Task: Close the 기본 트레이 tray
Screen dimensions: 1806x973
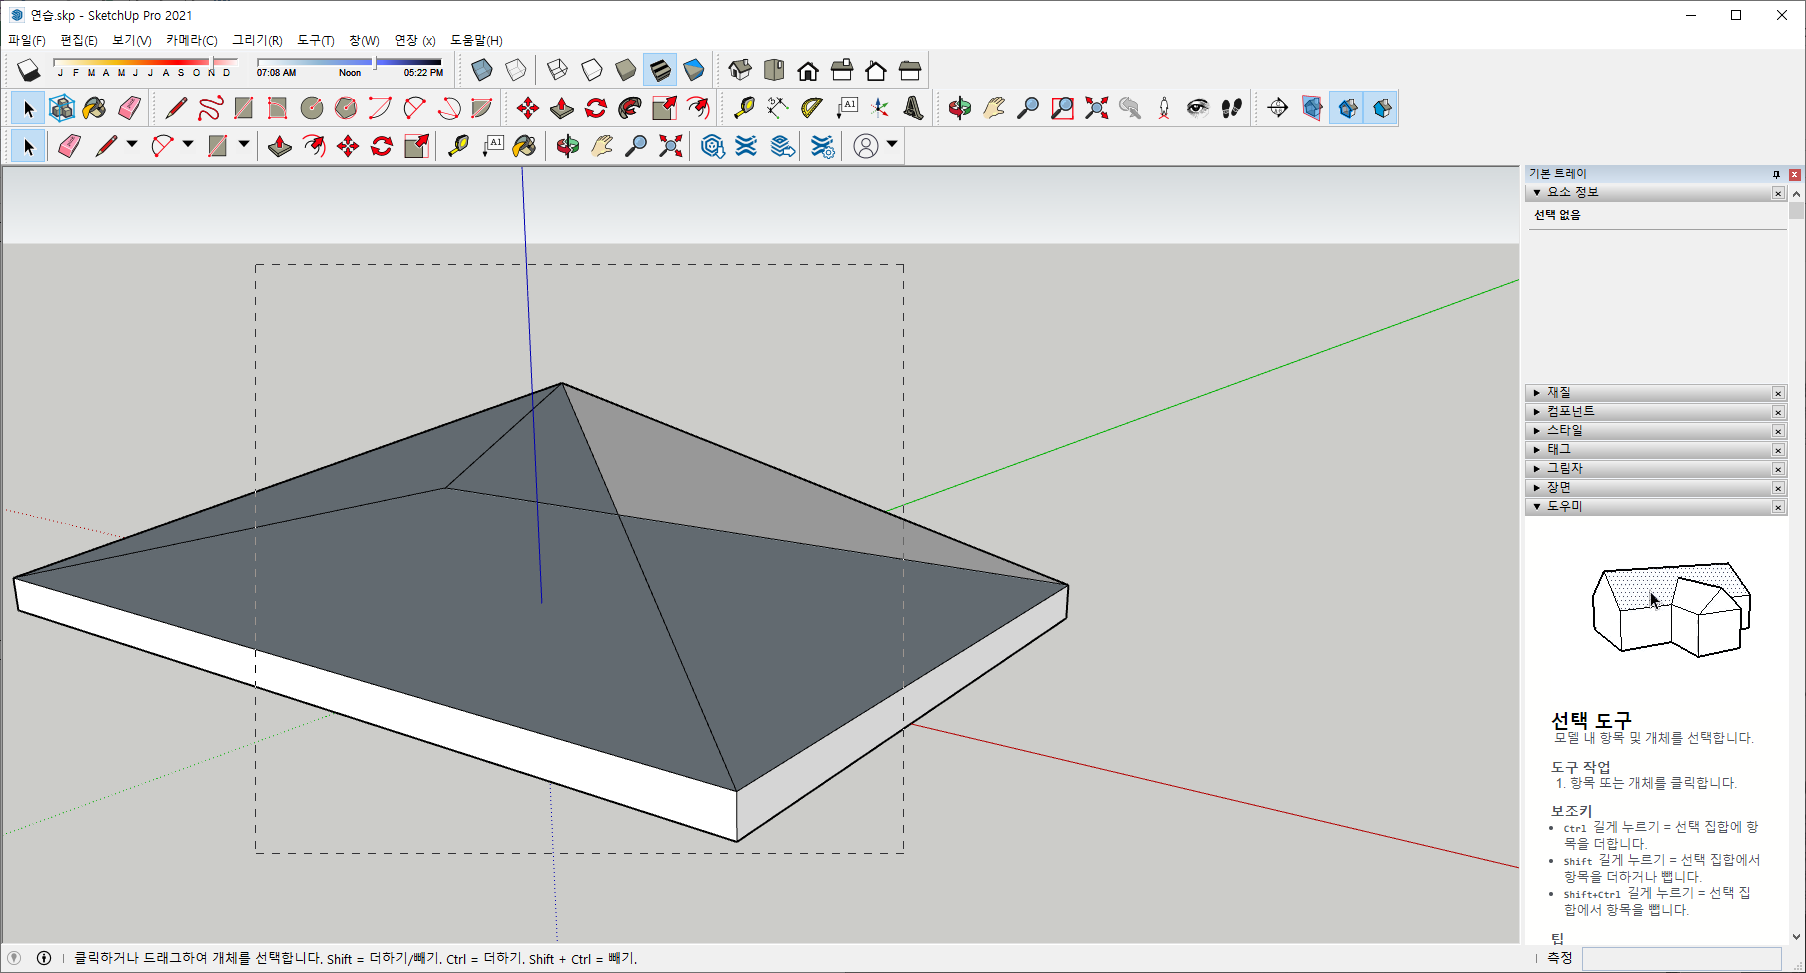Action: click(1795, 174)
